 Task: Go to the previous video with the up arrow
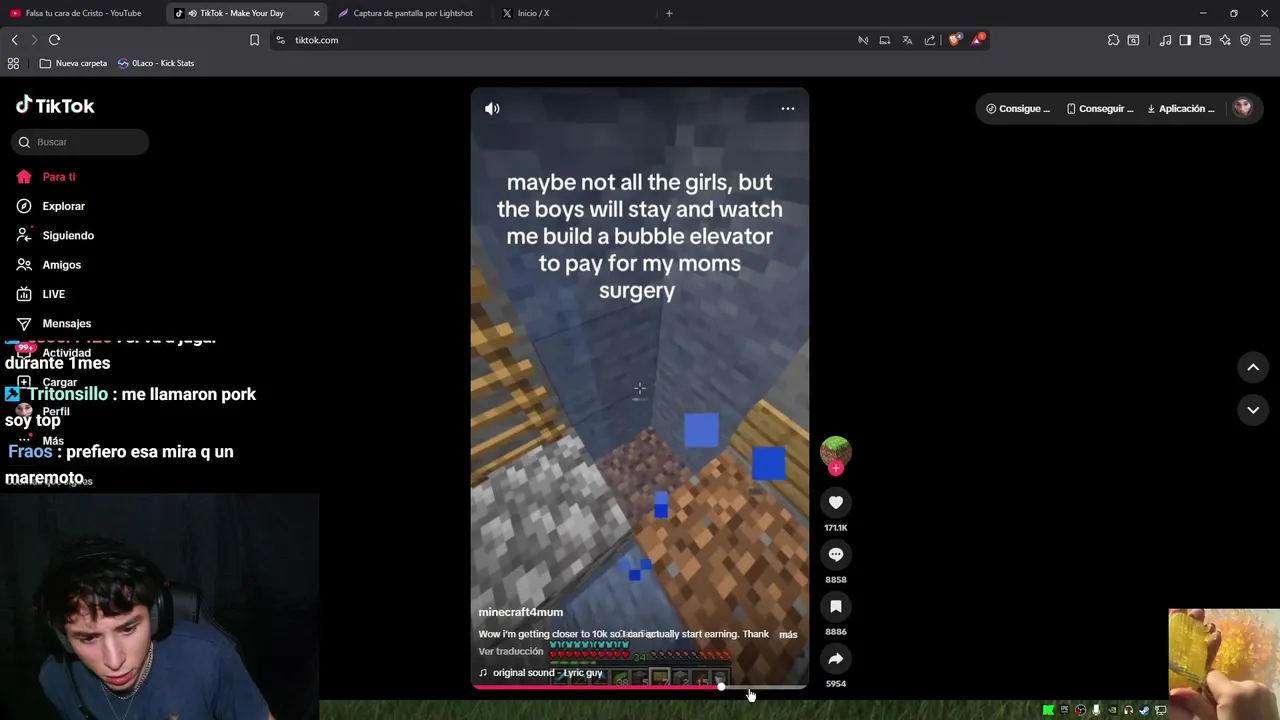pyautogui.click(x=1253, y=367)
